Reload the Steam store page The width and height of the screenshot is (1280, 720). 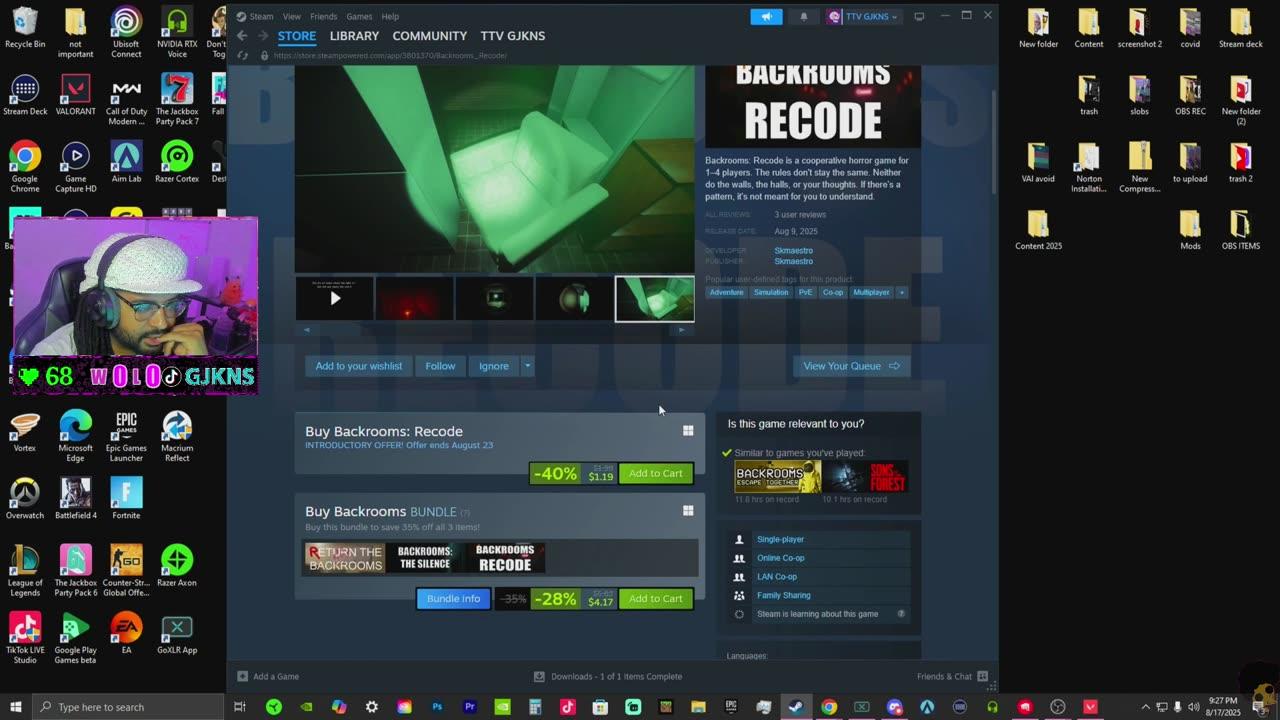pos(243,55)
